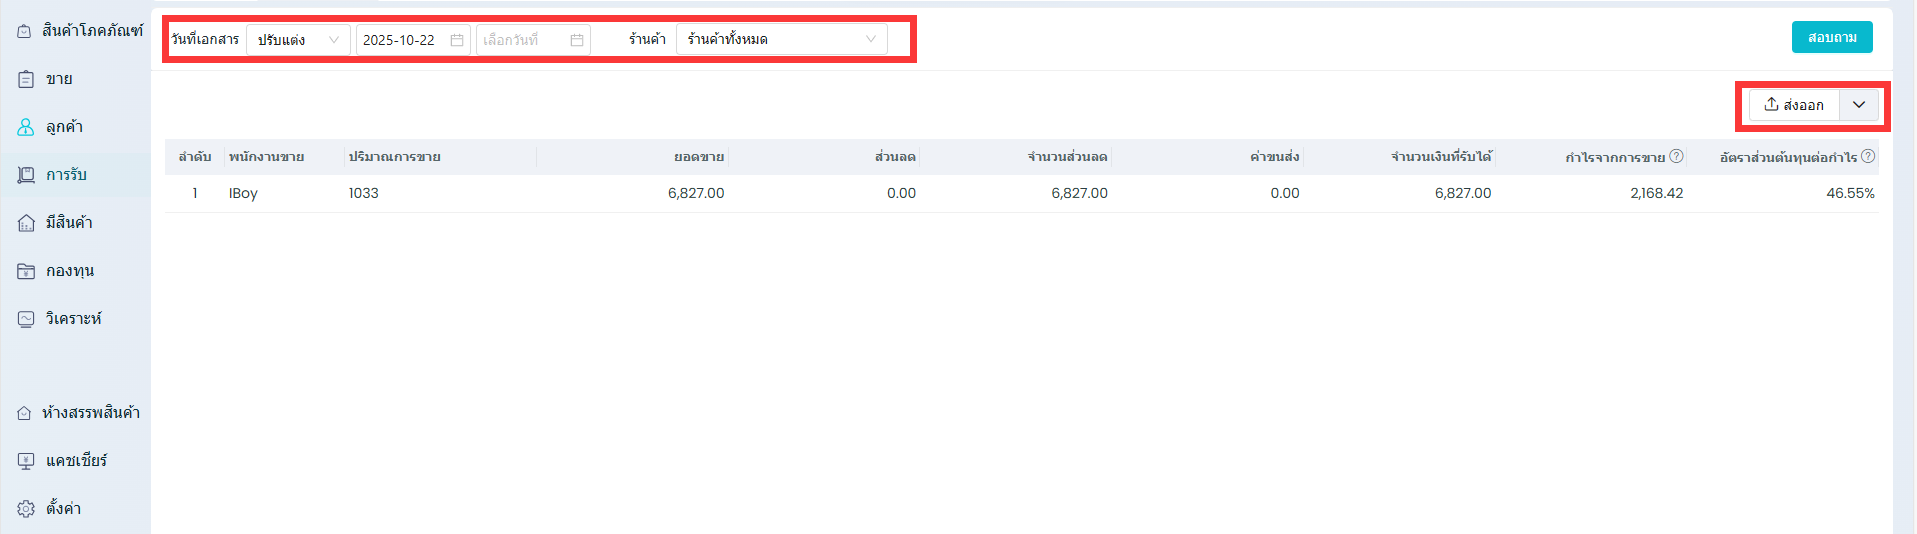Click the สอบถาม query button
The height and width of the screenshot is (534, 1917).
(1831, 38)
